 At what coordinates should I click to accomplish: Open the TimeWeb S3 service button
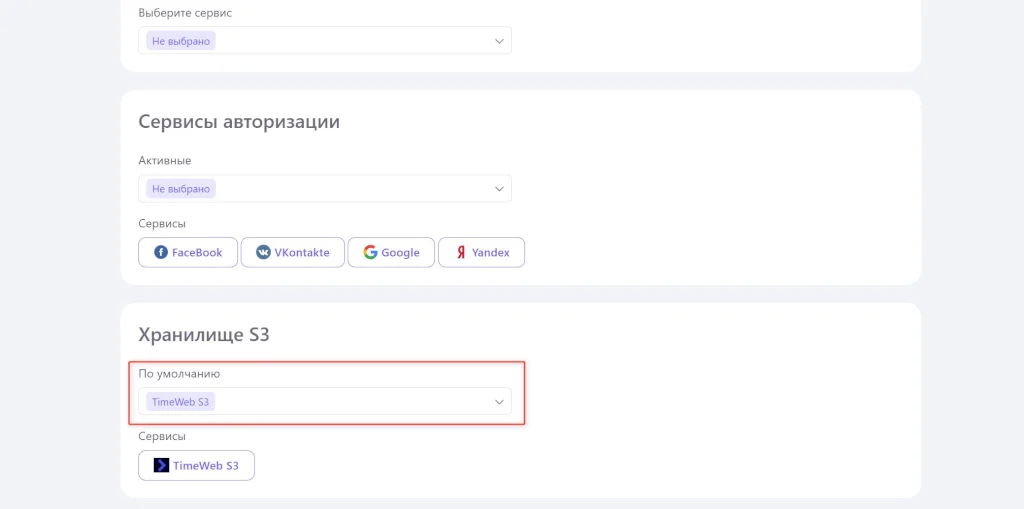[x=197, y=466]
